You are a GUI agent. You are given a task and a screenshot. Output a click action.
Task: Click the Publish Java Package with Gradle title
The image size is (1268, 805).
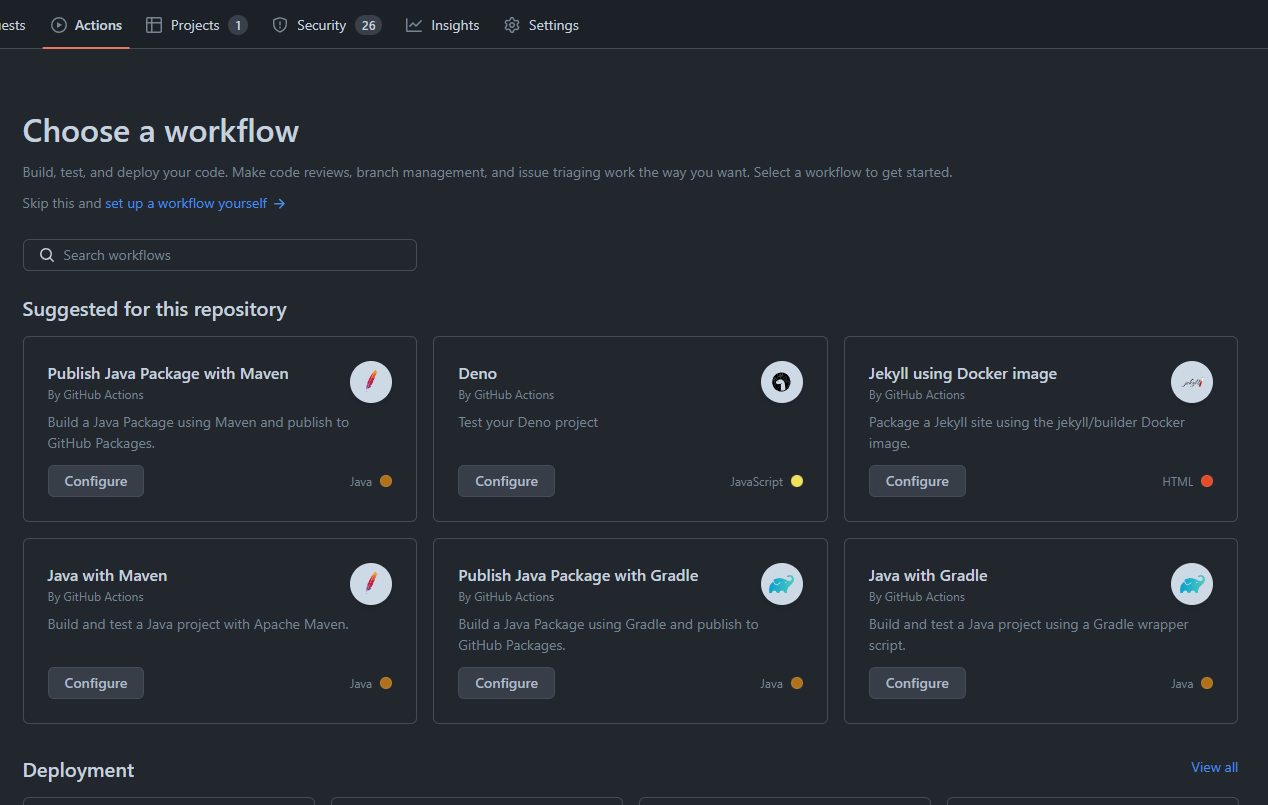(578, 575)
